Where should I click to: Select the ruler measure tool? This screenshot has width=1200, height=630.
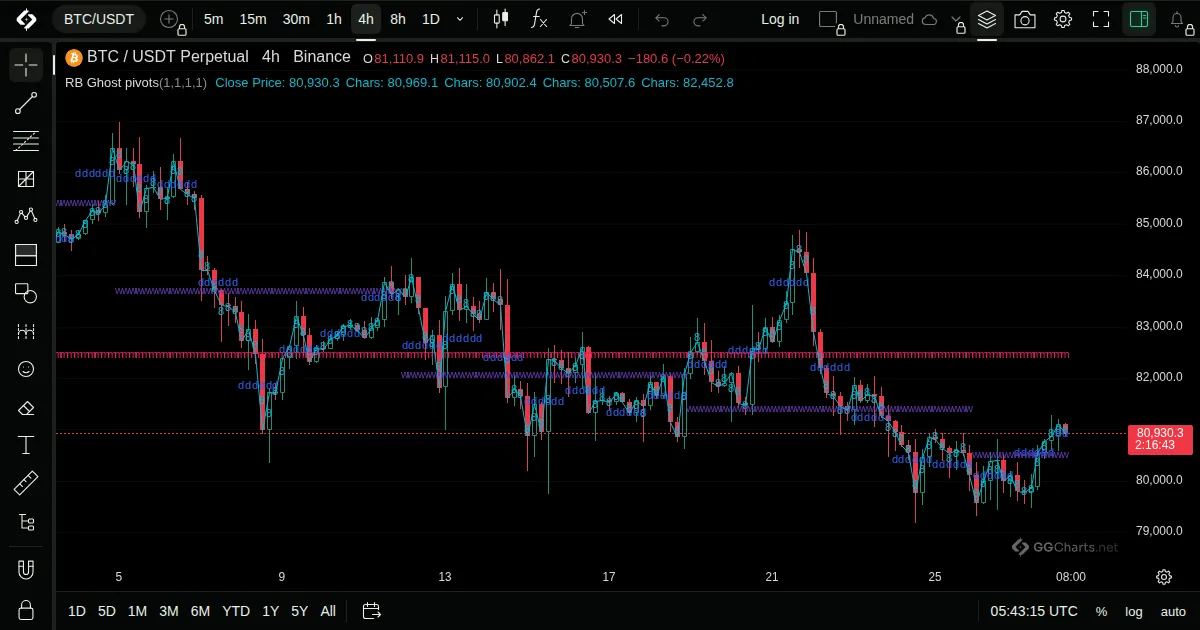pos(26,483)
